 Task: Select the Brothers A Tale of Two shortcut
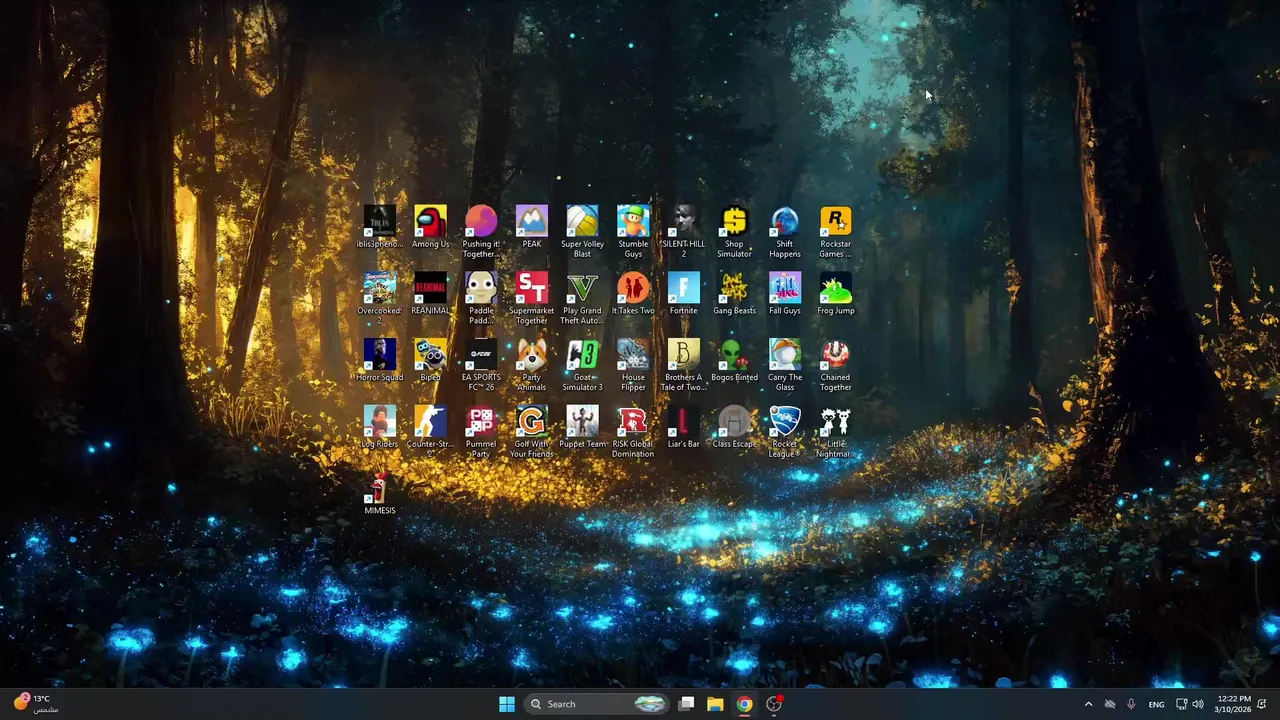[x=684, y=365]
